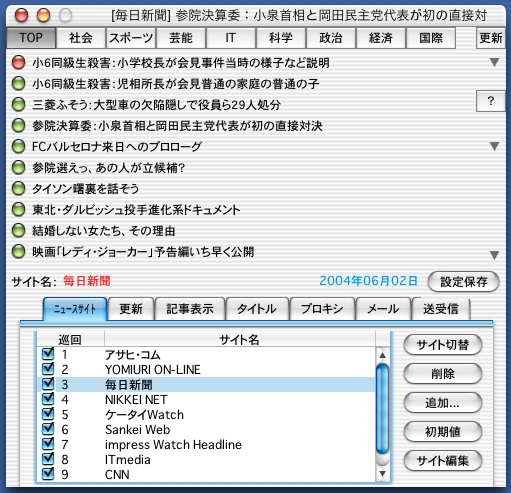The height and width of the screenshot is (493, 511).
Task: Click the サイト切替 button
Action: click(x=443, y=345)
